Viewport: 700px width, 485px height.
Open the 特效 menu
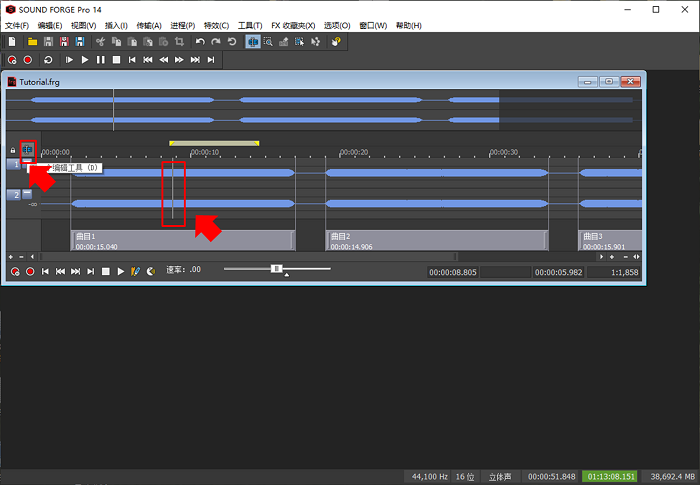click(x=215, y=25)
